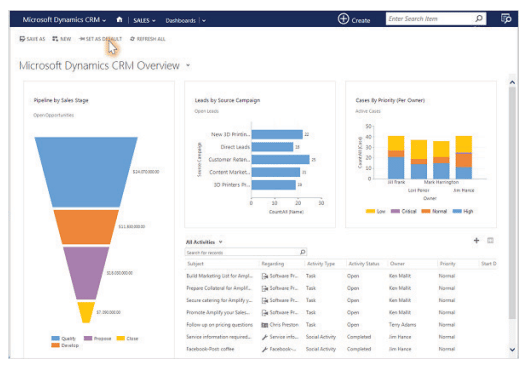The image size is (527, 368).
Task: Click scrollbar down arrow
Action: pyautogui.click(x=512, y=350)
